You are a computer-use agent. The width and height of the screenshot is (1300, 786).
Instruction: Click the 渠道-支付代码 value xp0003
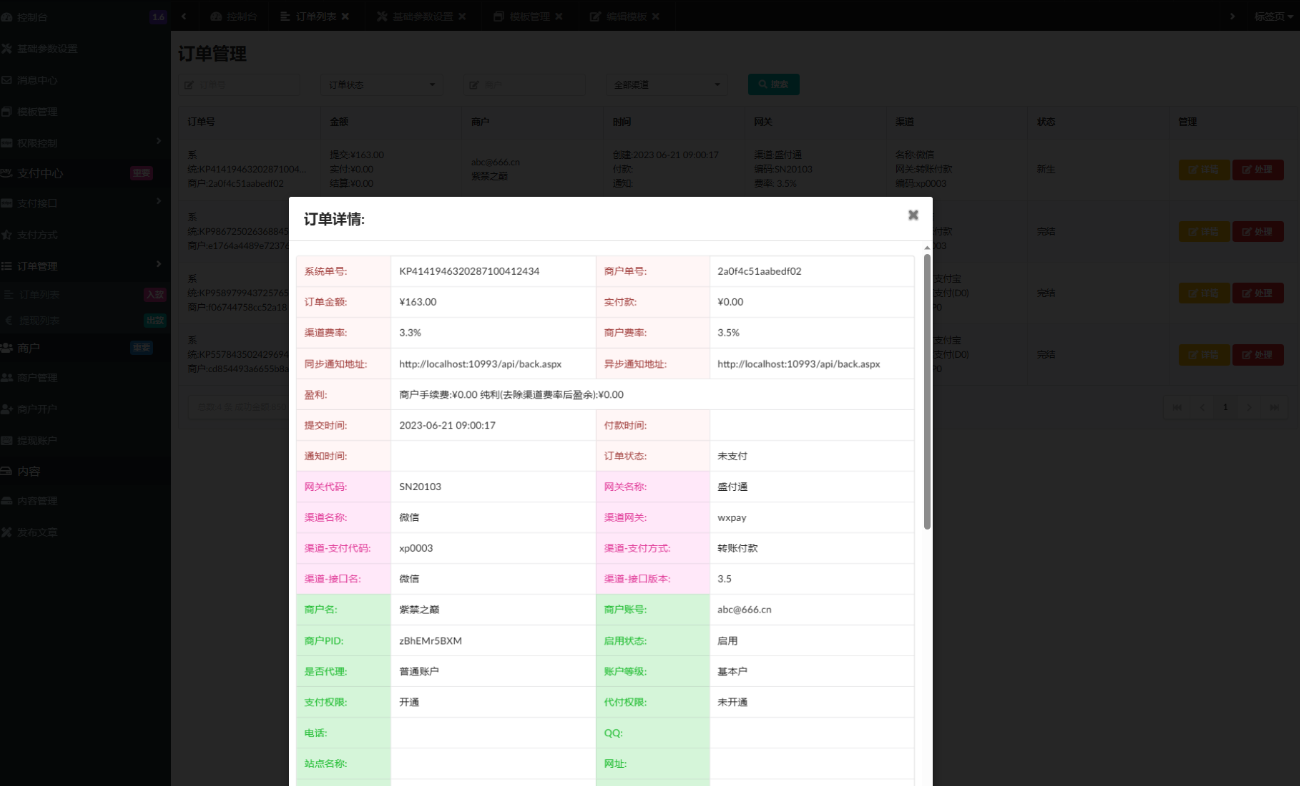pyautogui.click(x=416, y=548)
